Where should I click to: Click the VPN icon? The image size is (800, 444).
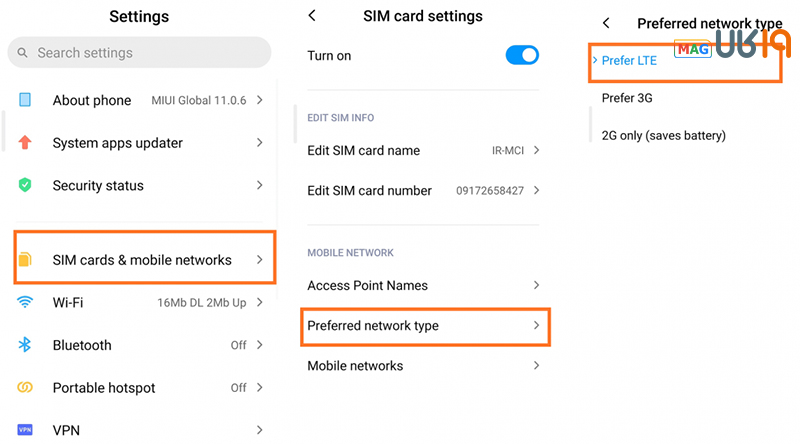click(x=25, y=430)
